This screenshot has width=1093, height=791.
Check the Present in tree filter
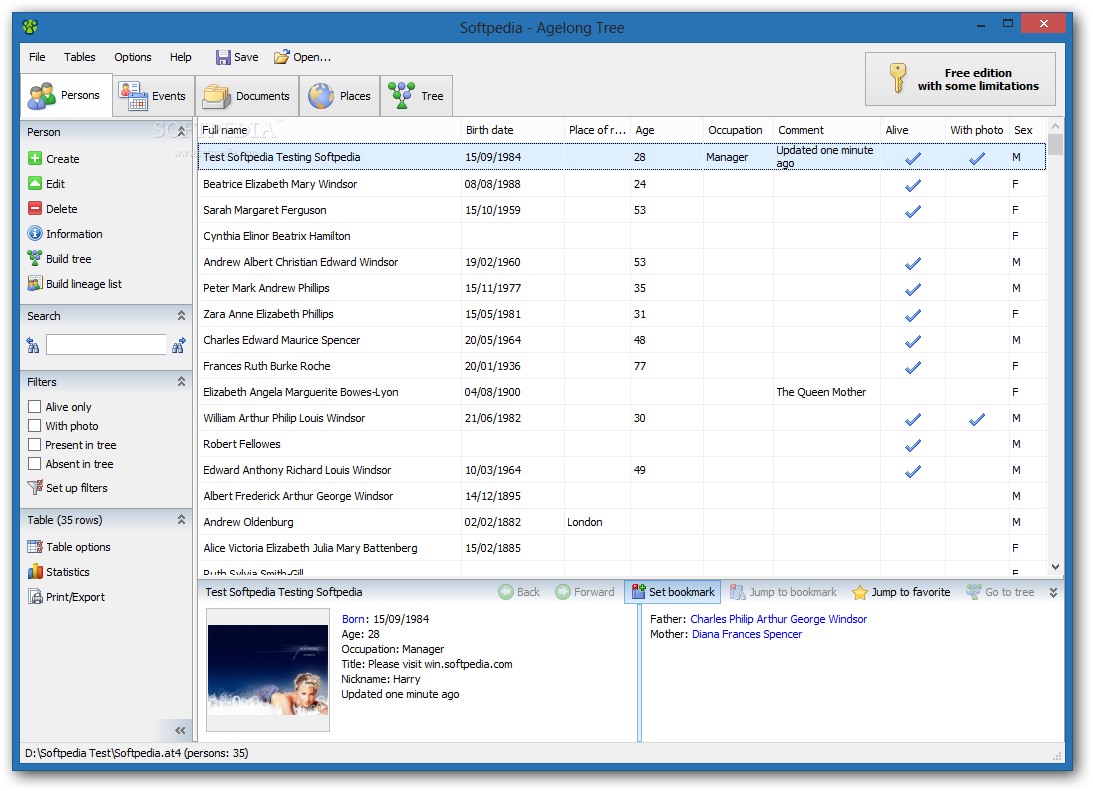coord(34,445)
